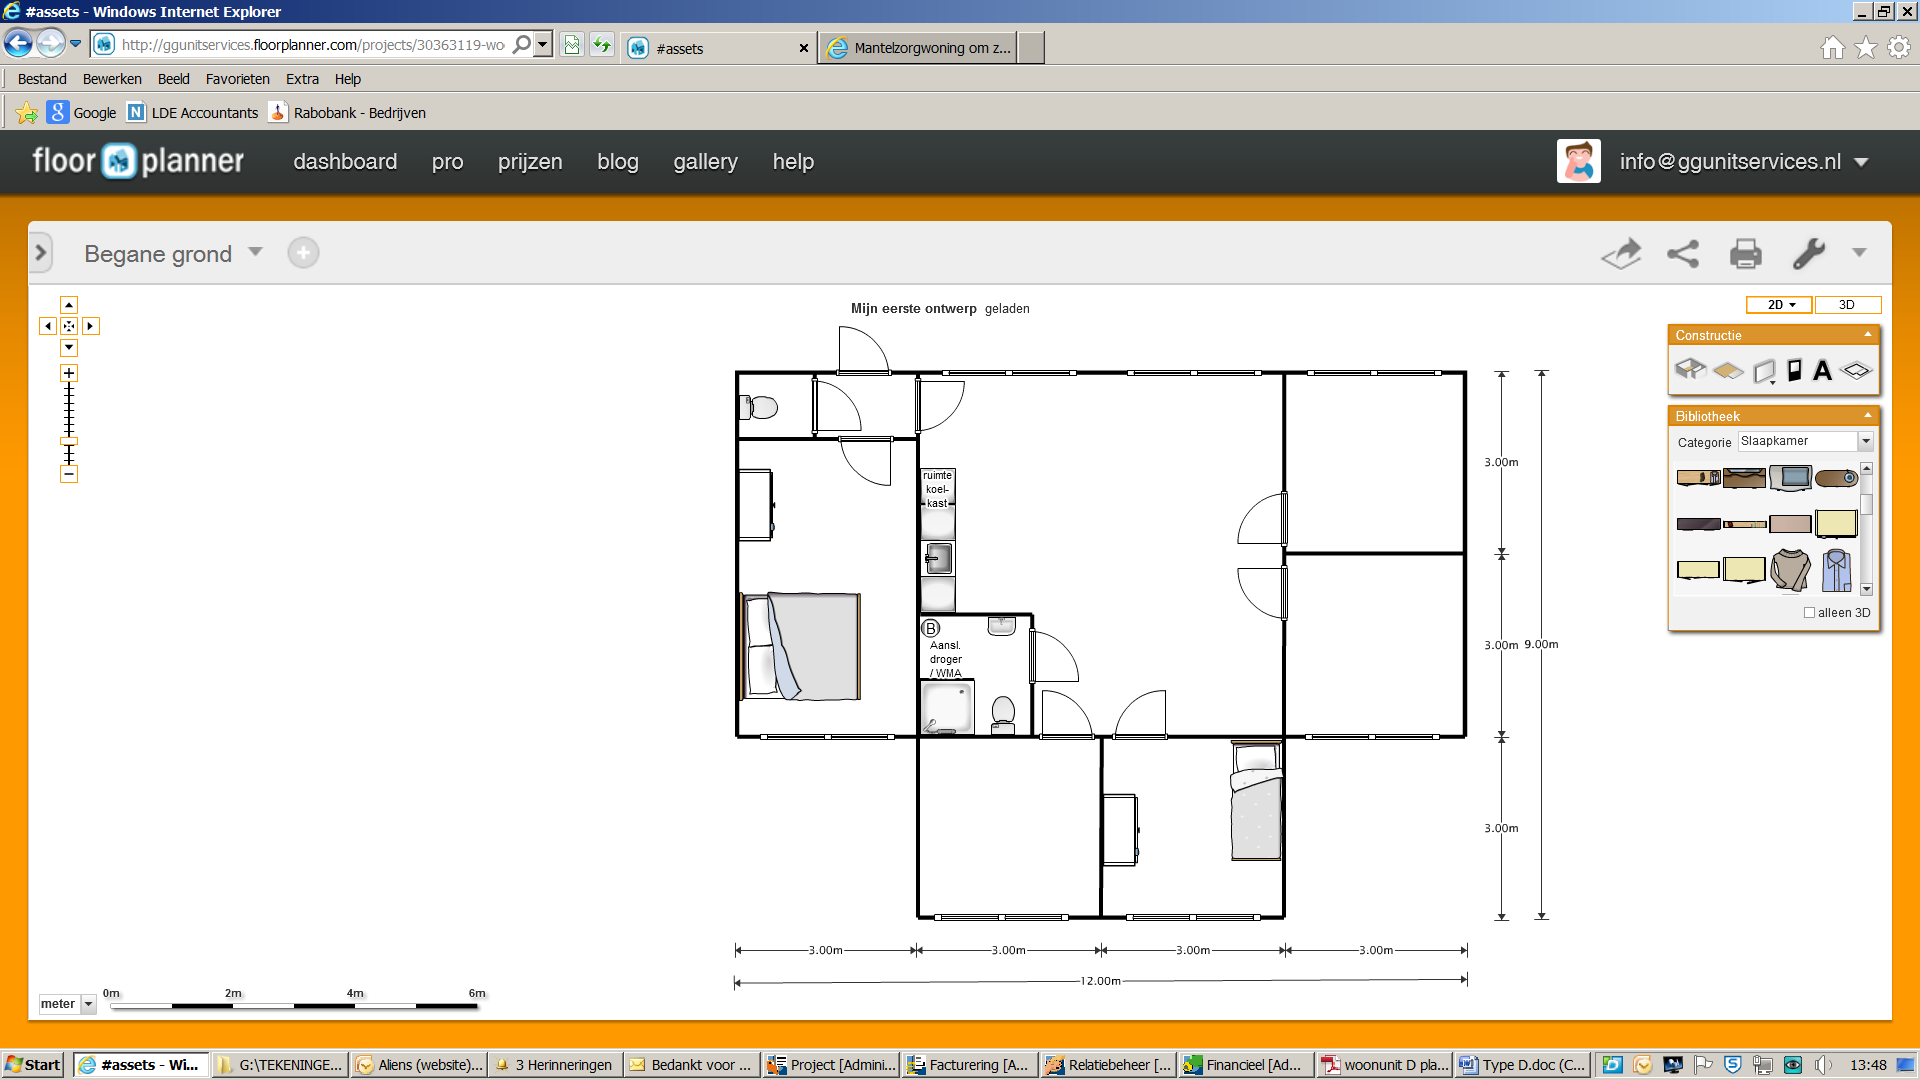Viewport: 1920px width, 1080px height.
Task: Click the share icon in toolbar
Action: [1683, 253]
